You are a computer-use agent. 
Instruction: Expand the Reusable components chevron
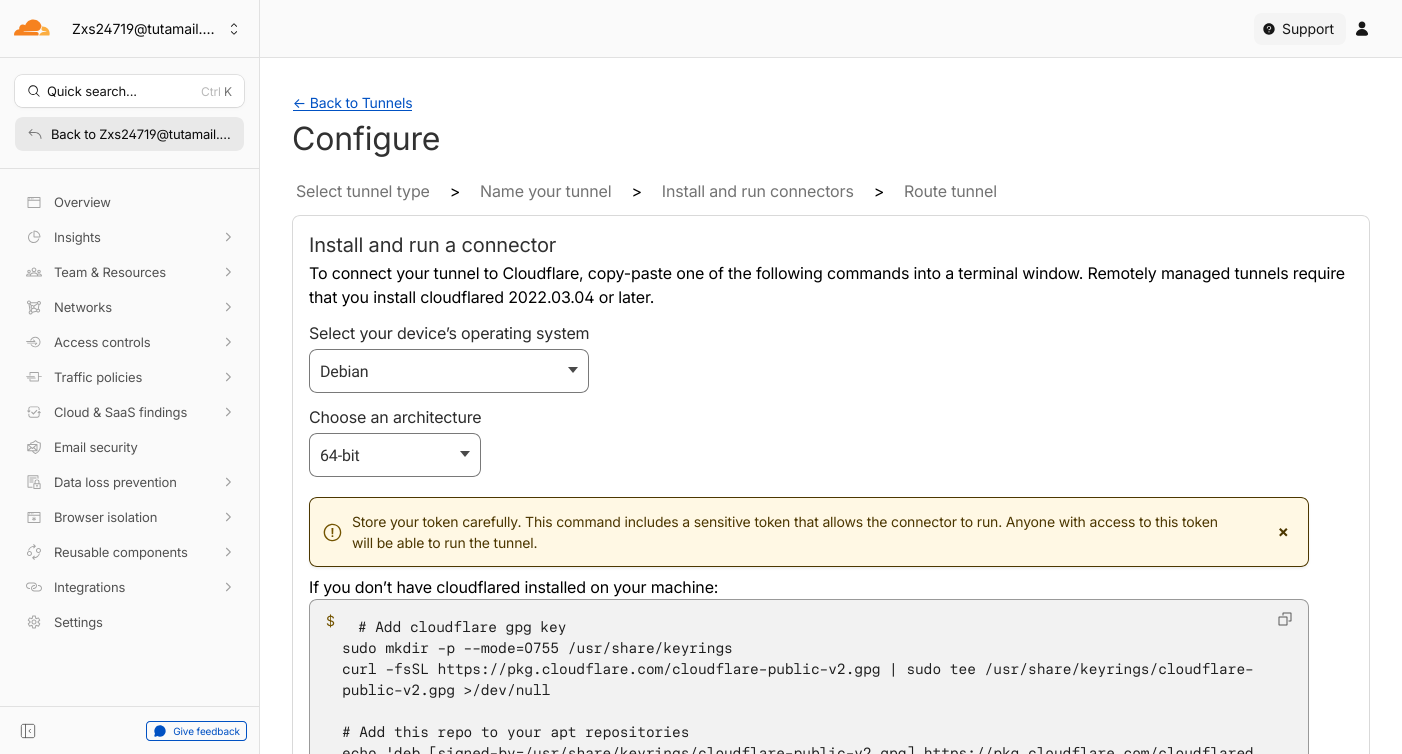click(x=228, y=552)
